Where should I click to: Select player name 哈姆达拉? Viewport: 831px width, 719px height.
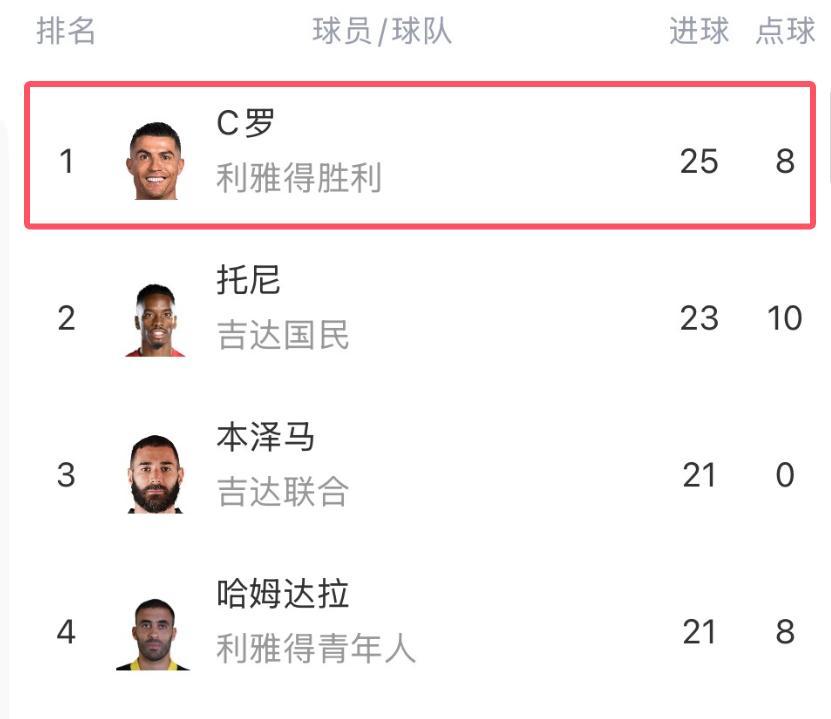[282, 593]
